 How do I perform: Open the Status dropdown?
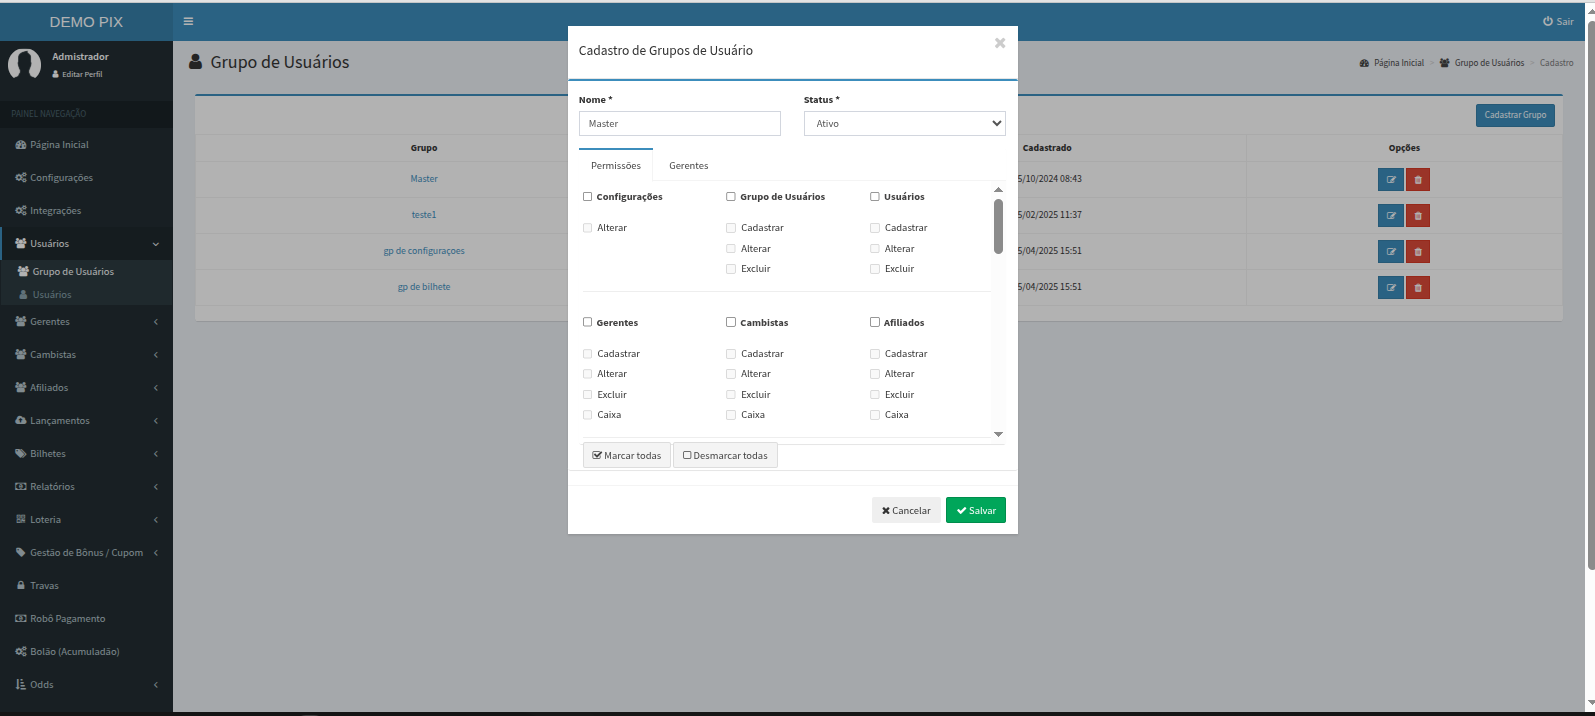[904, 124]
